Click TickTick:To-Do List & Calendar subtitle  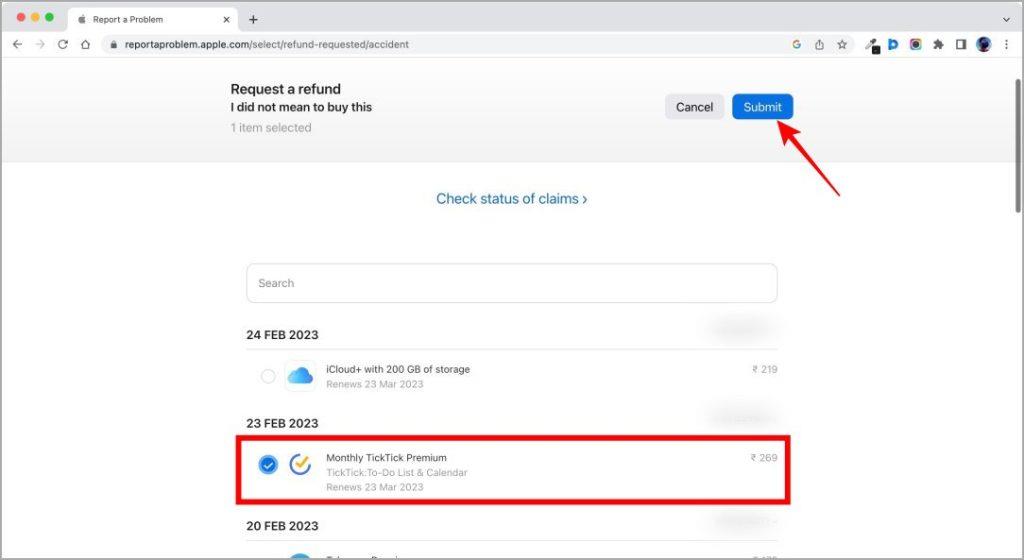(396, 473)
